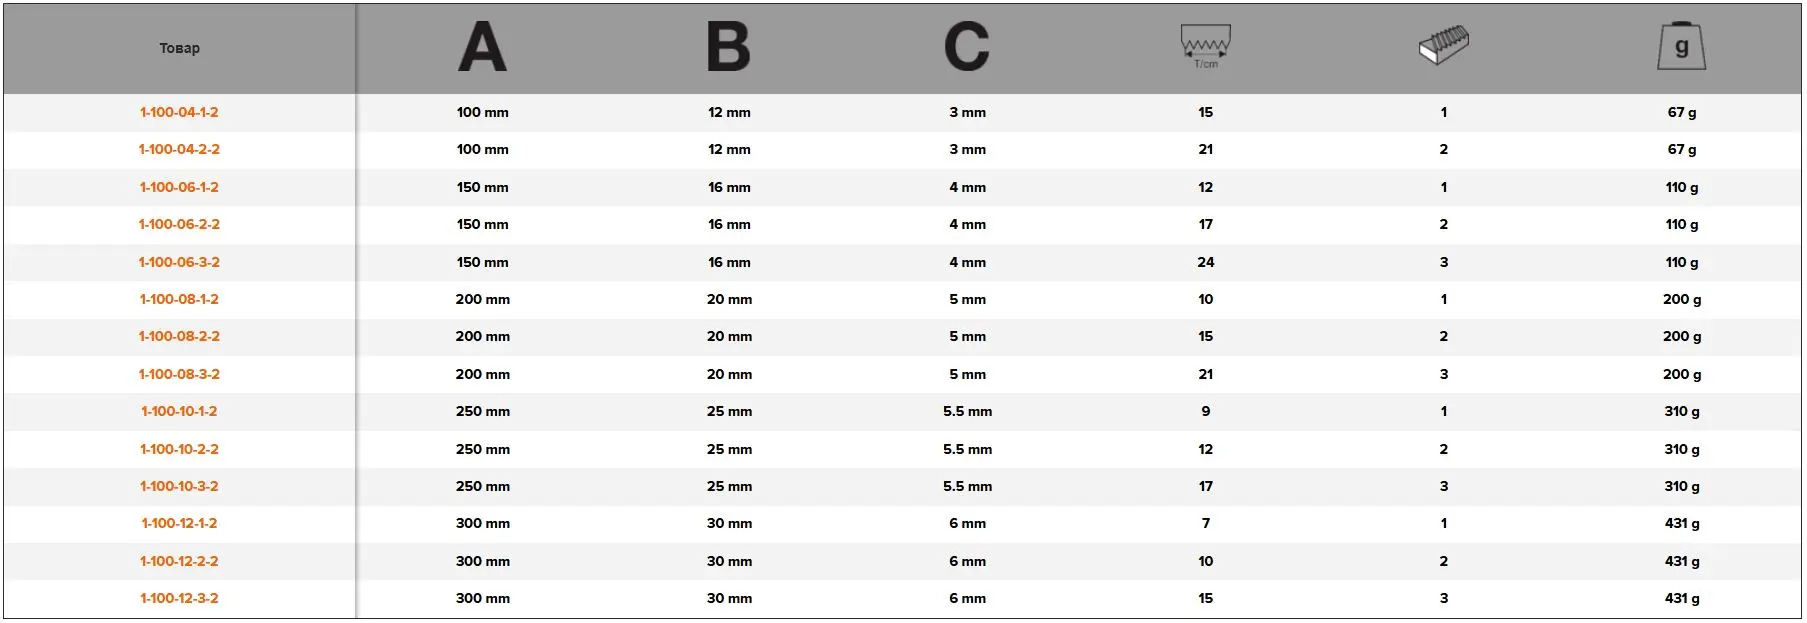The width and height of the screenshot is (1807, 623).
Task: Click the column B dimension header
Action: (728, 47)
